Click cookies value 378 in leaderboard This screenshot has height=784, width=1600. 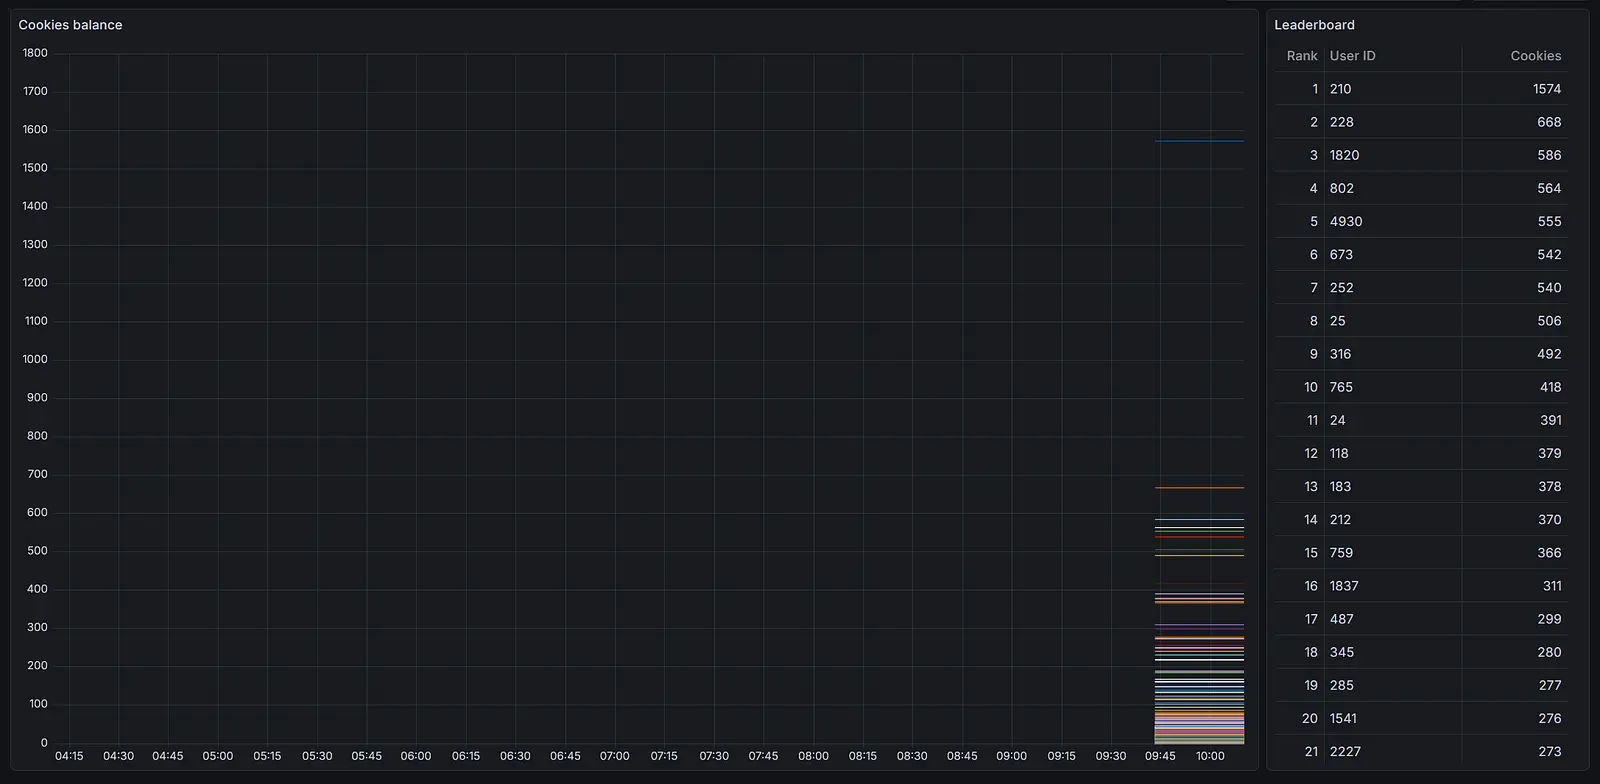pos(1549,486)
